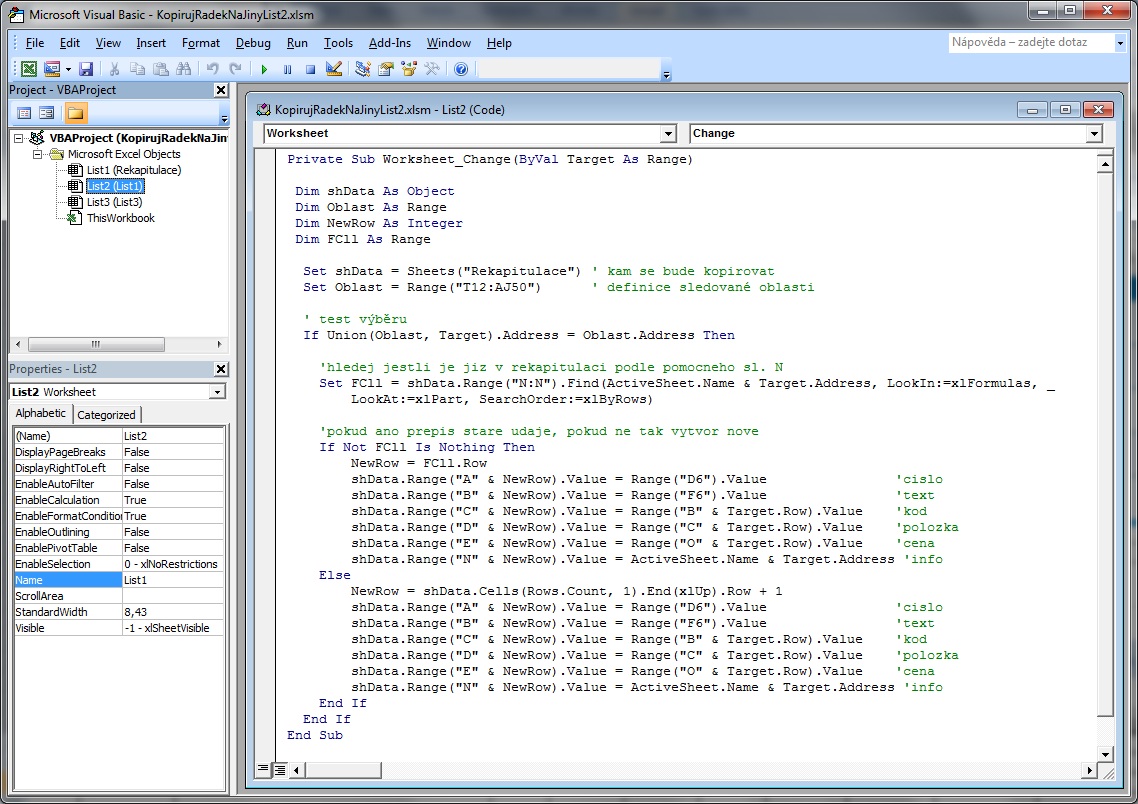
Task: Switch to the Categorized properties tab
Action: tap(107, 415)
